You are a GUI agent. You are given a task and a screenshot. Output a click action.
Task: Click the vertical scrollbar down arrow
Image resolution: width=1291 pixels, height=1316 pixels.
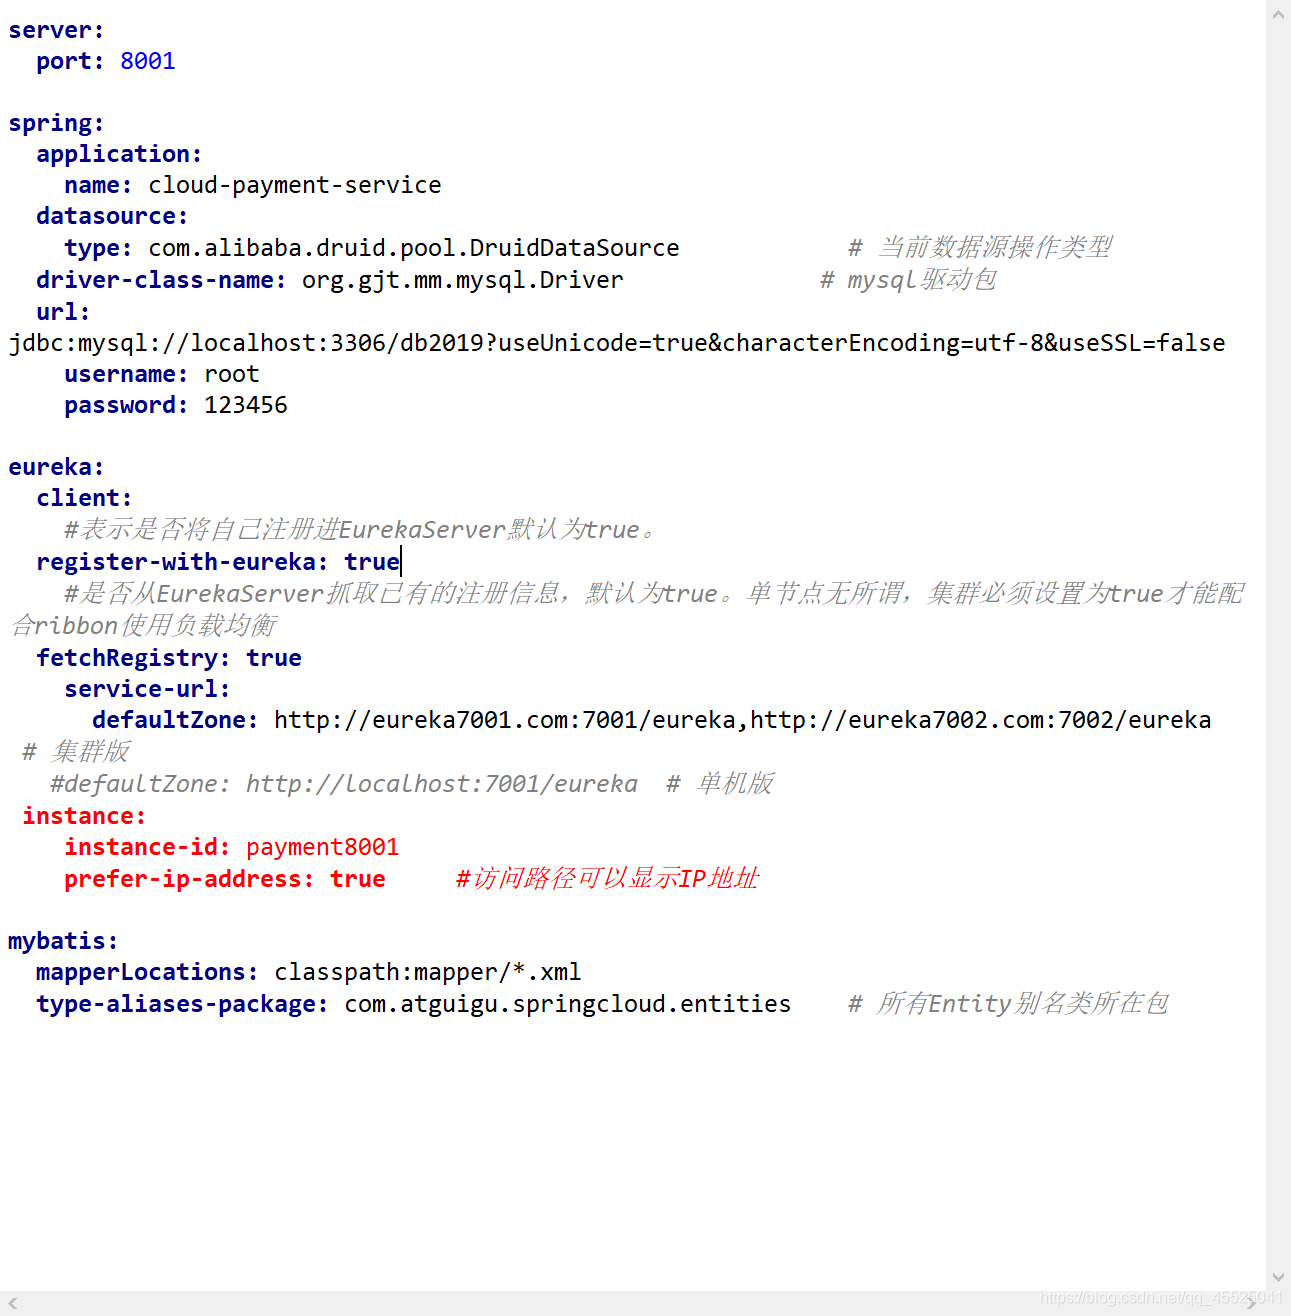(1278, 1277)
